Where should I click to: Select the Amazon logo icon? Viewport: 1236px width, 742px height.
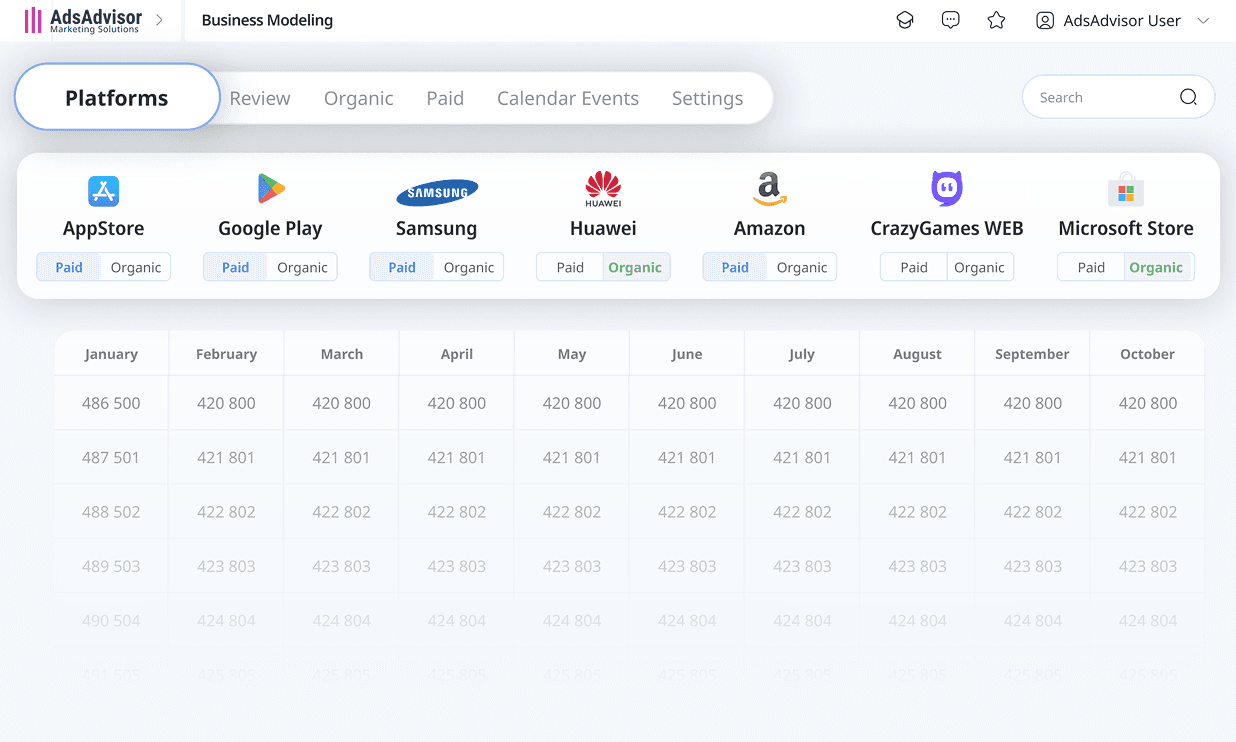click(769, 188)
